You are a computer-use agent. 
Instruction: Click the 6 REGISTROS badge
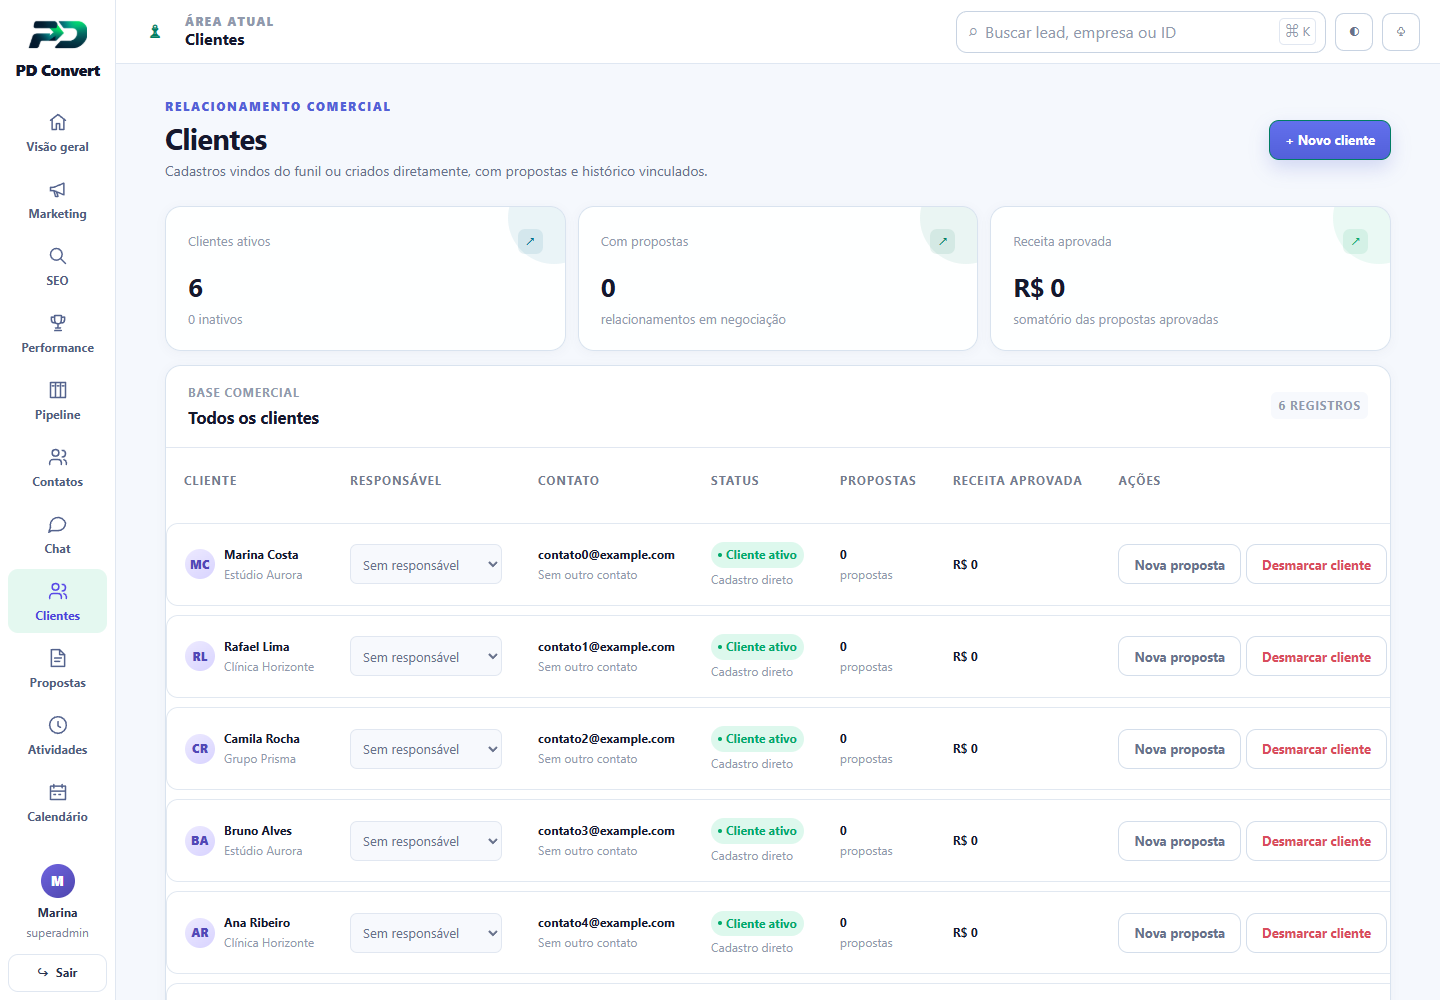(x=1319, y=406)
